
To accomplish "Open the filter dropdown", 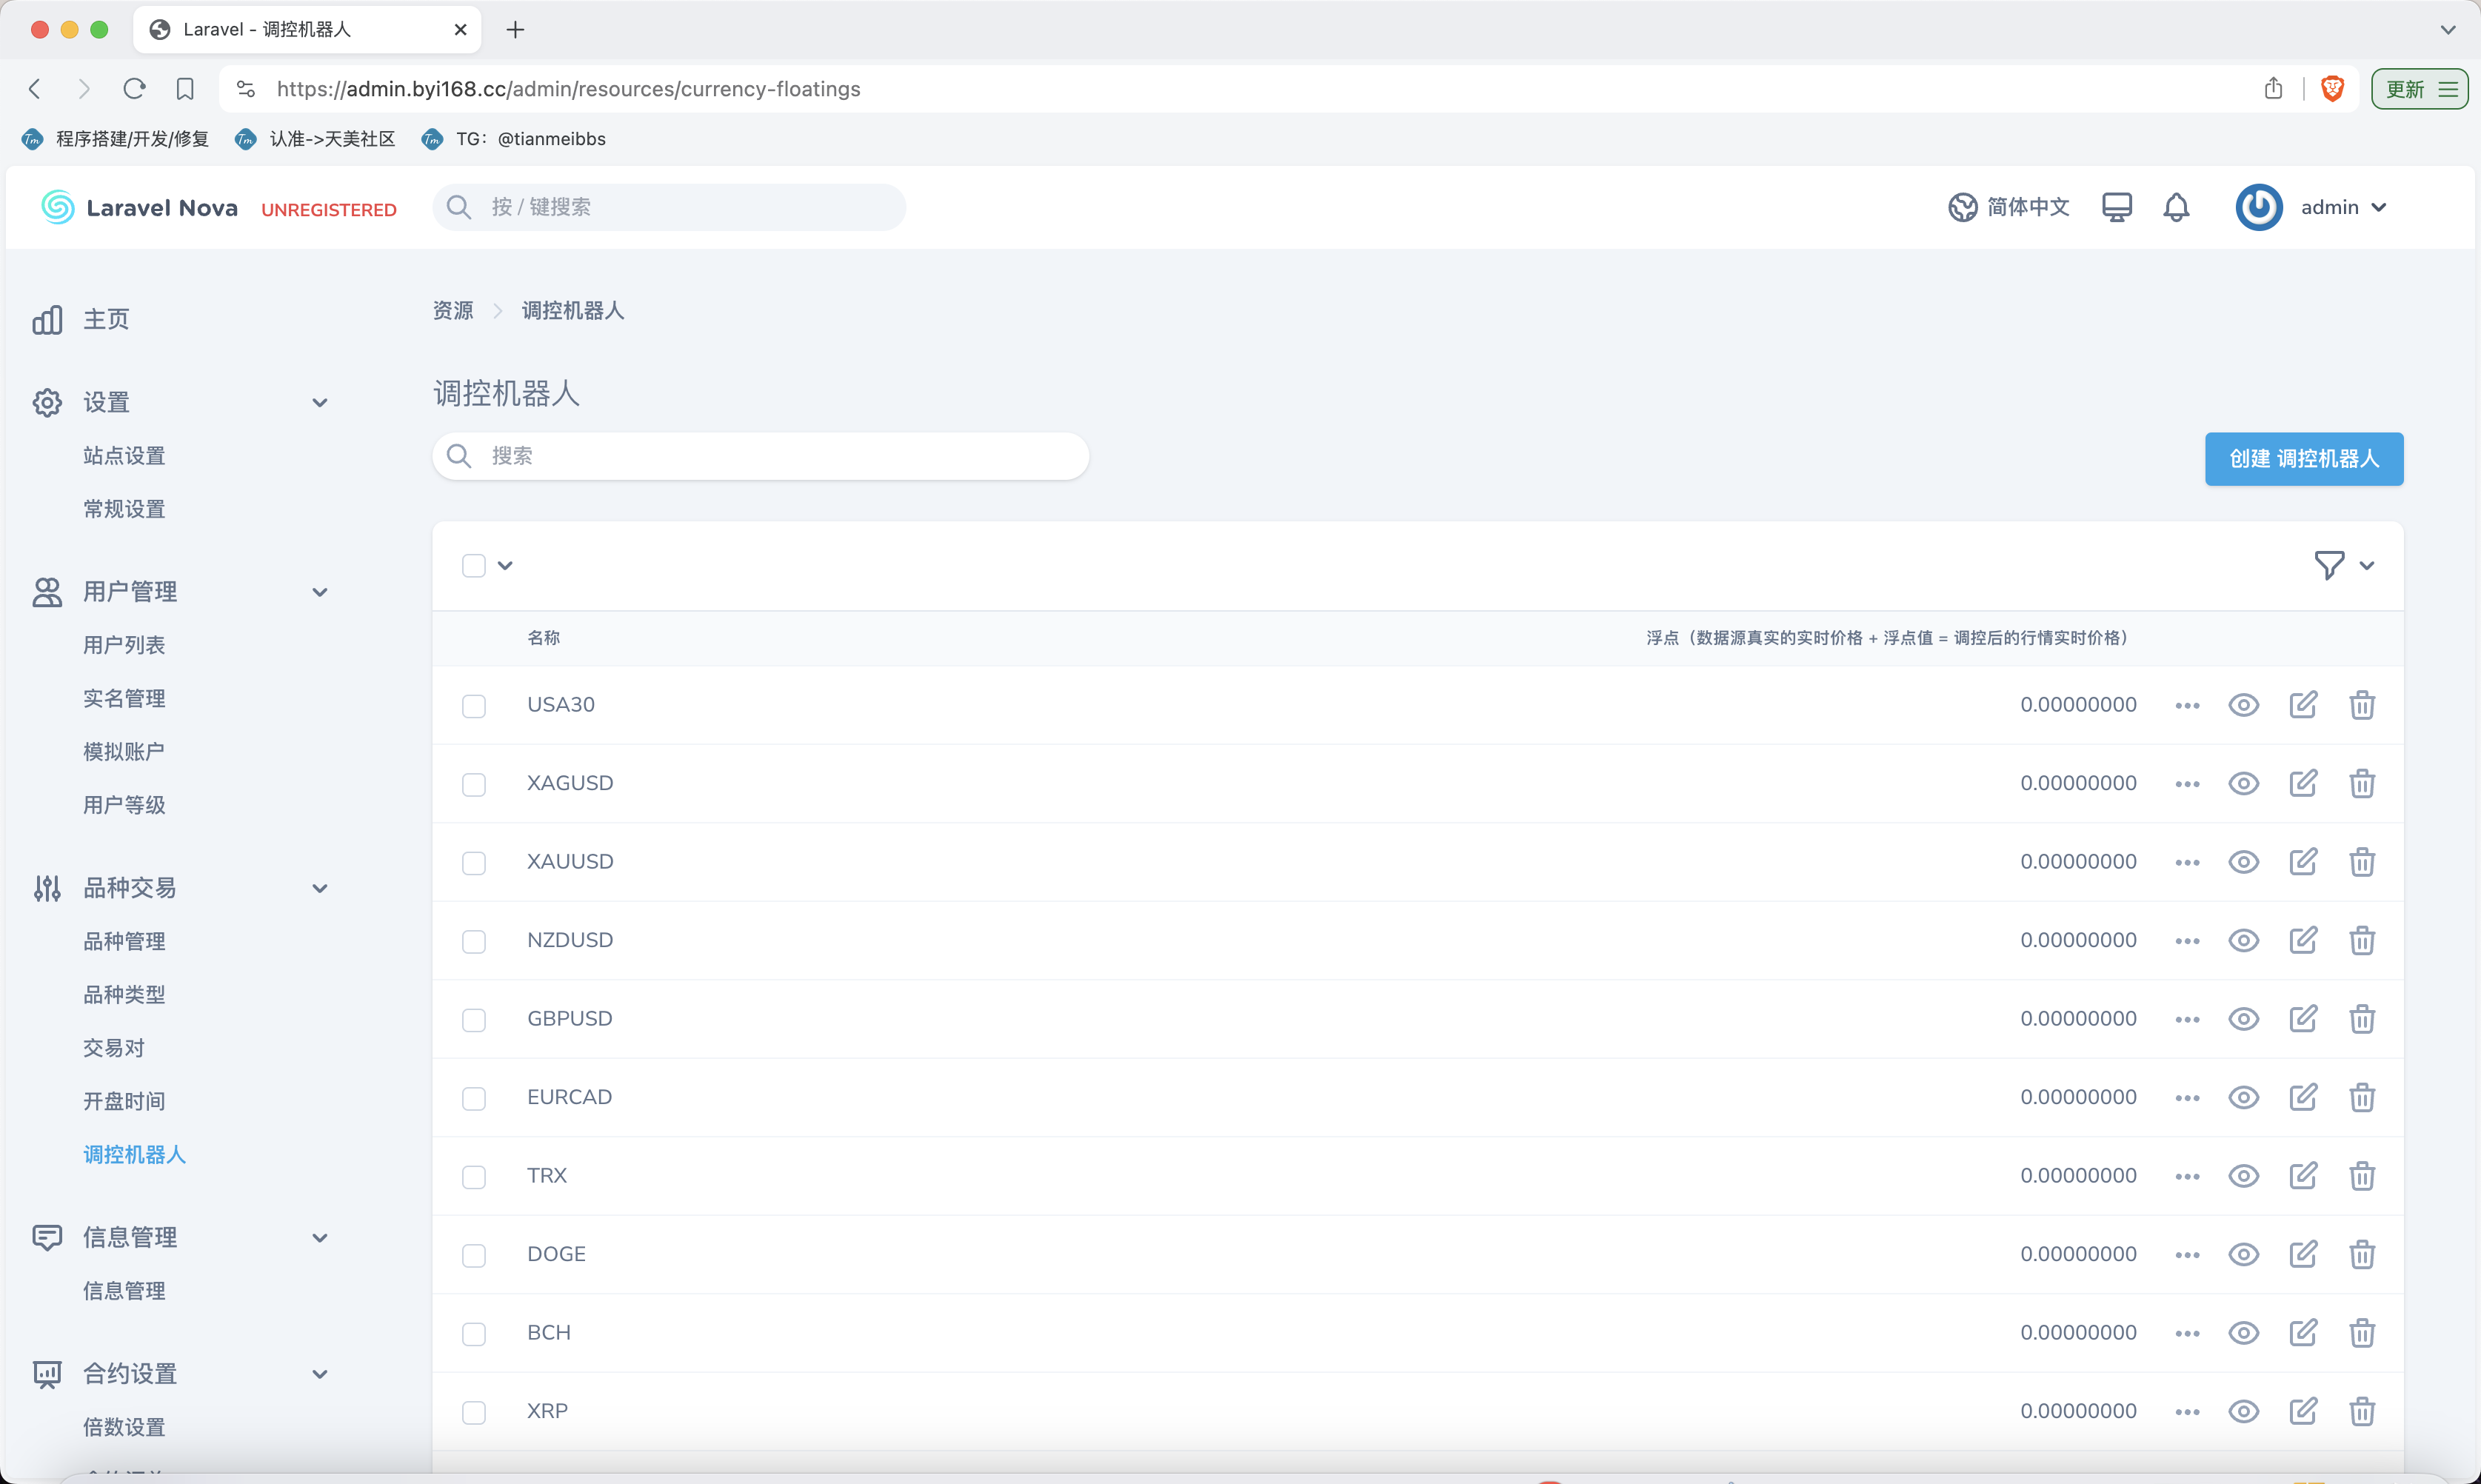I will click(x=2344, y=566).
